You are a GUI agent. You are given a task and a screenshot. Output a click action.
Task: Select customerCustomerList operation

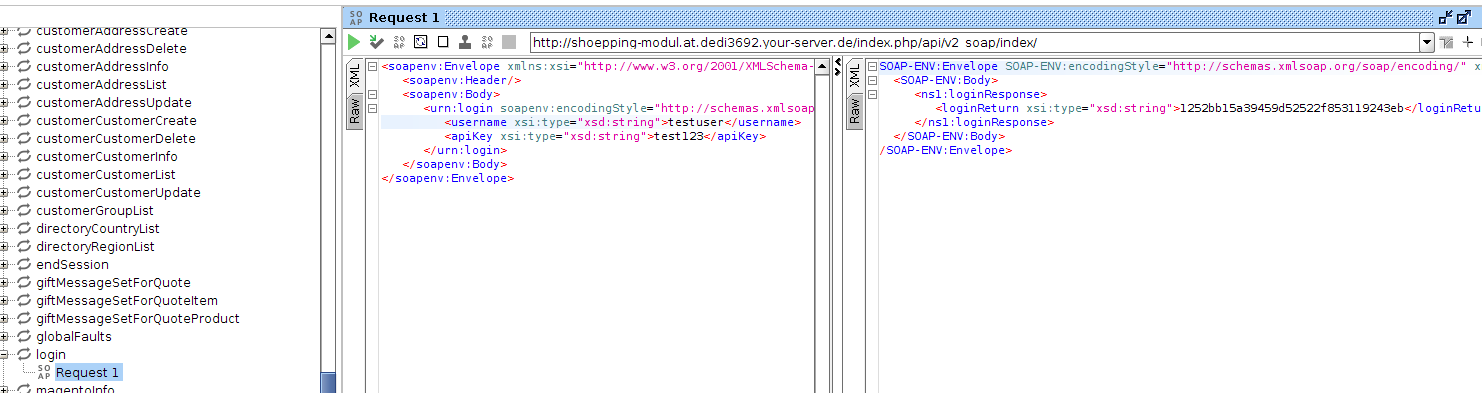click(x=106, y=175)
